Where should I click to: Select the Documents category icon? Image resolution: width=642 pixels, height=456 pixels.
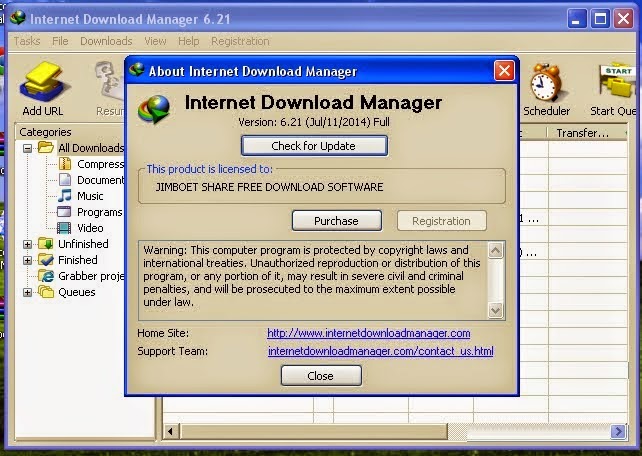pos(65,180)
